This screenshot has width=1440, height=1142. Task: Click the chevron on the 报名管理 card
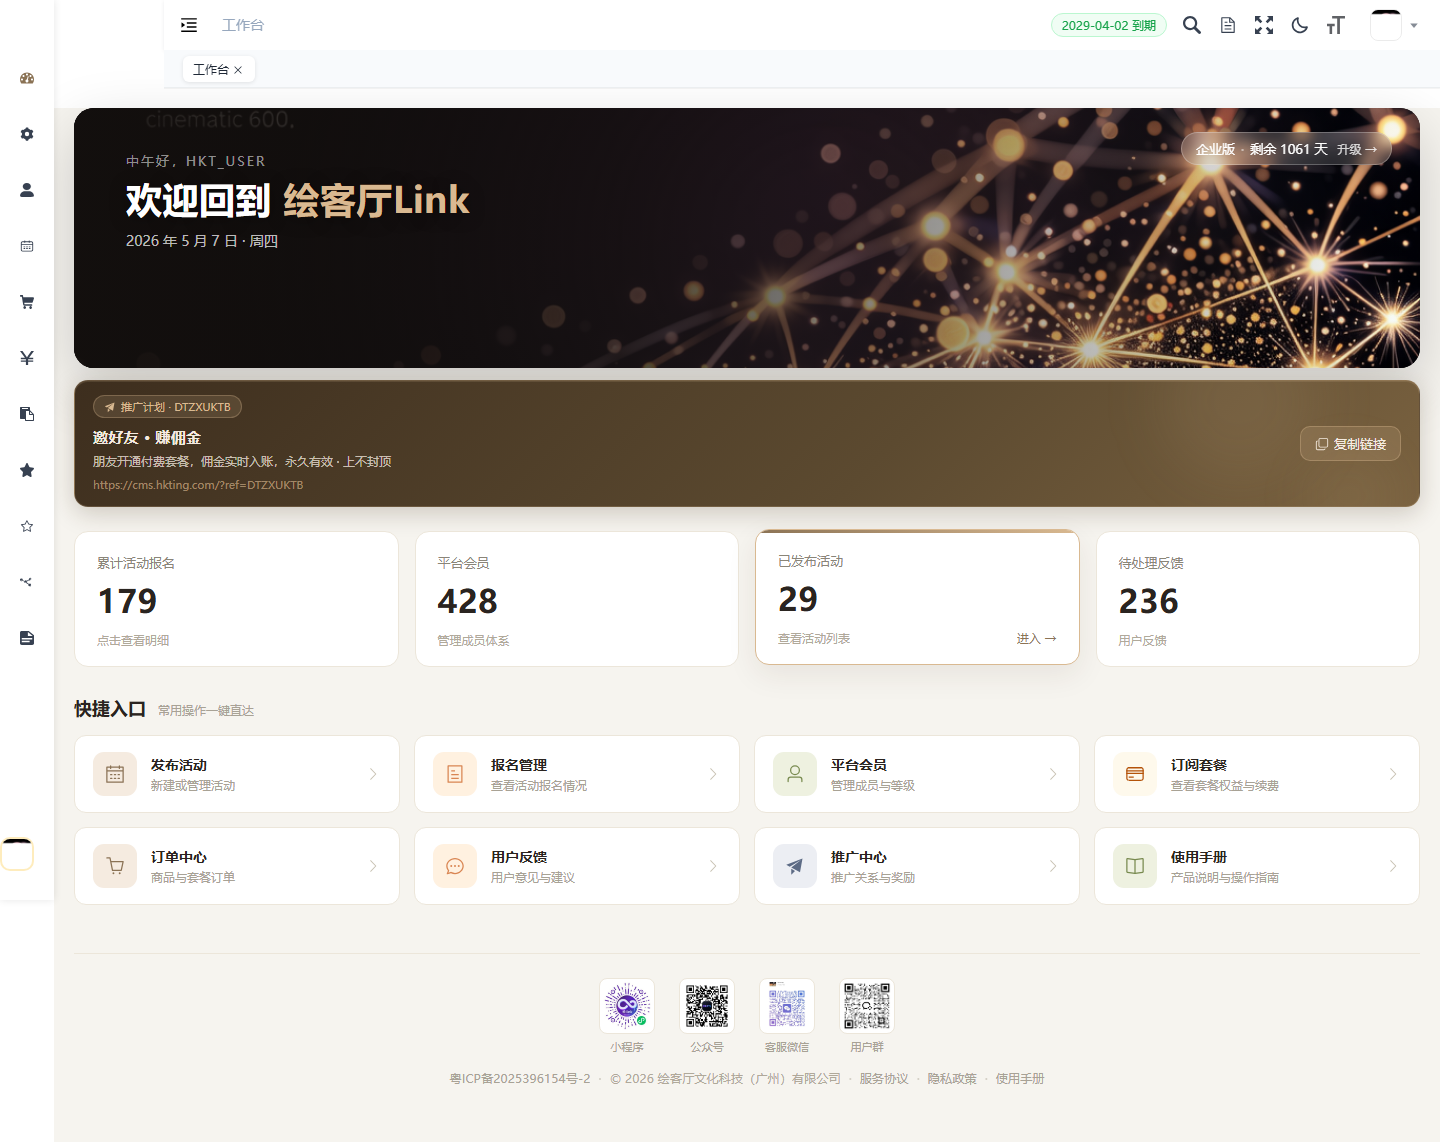click(x=713, y=774)
